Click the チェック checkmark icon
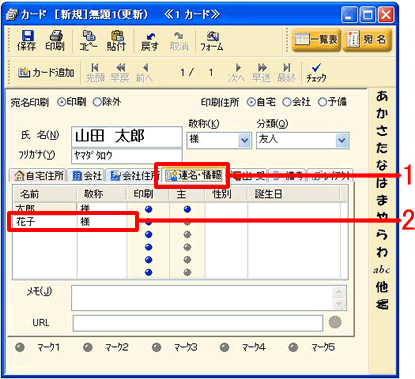 point(316,73)
